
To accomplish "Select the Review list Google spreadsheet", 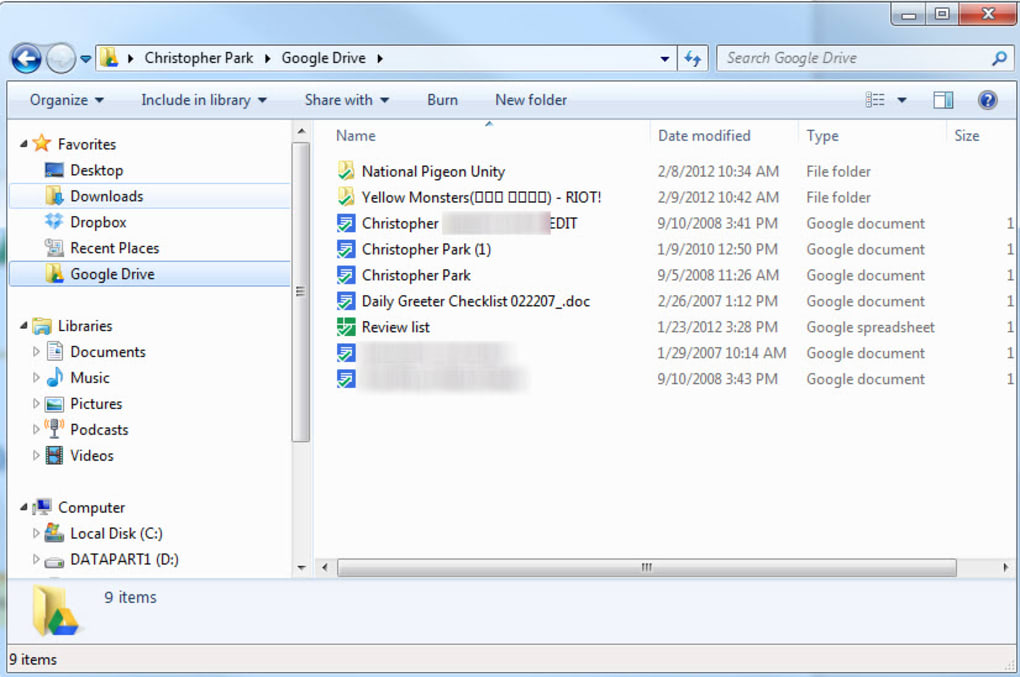I will coord(395,327).
